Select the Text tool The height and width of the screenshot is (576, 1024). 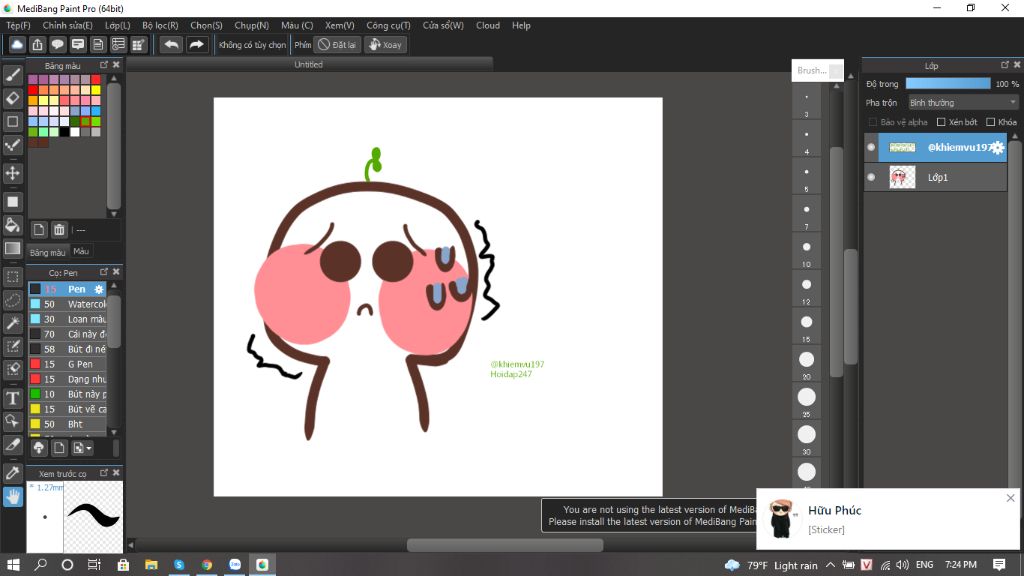coord(13,398)
